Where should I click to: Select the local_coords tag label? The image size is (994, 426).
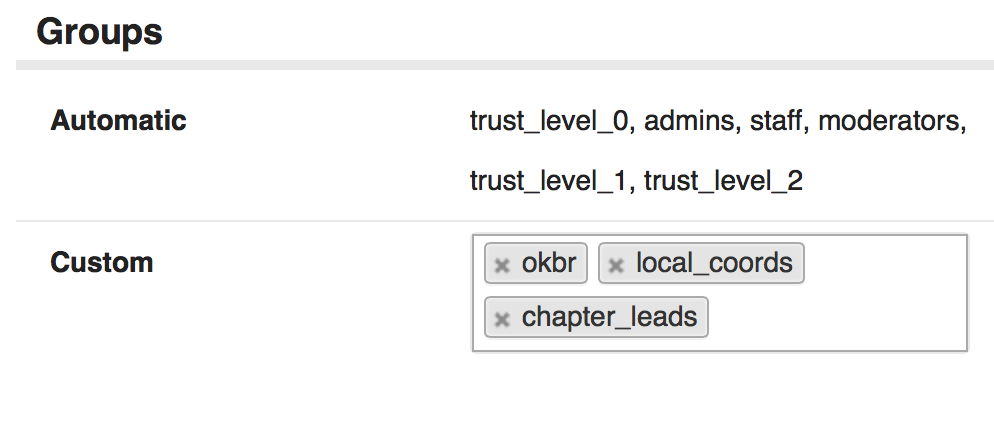714,263
